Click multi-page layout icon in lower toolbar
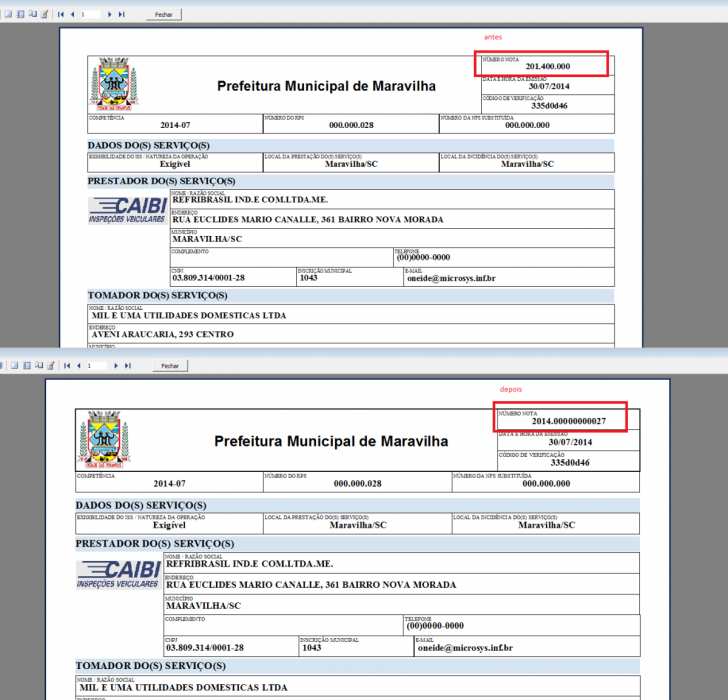Image resolution: width=728 pixels, height=700 pixels. click(x=27, y=366)
